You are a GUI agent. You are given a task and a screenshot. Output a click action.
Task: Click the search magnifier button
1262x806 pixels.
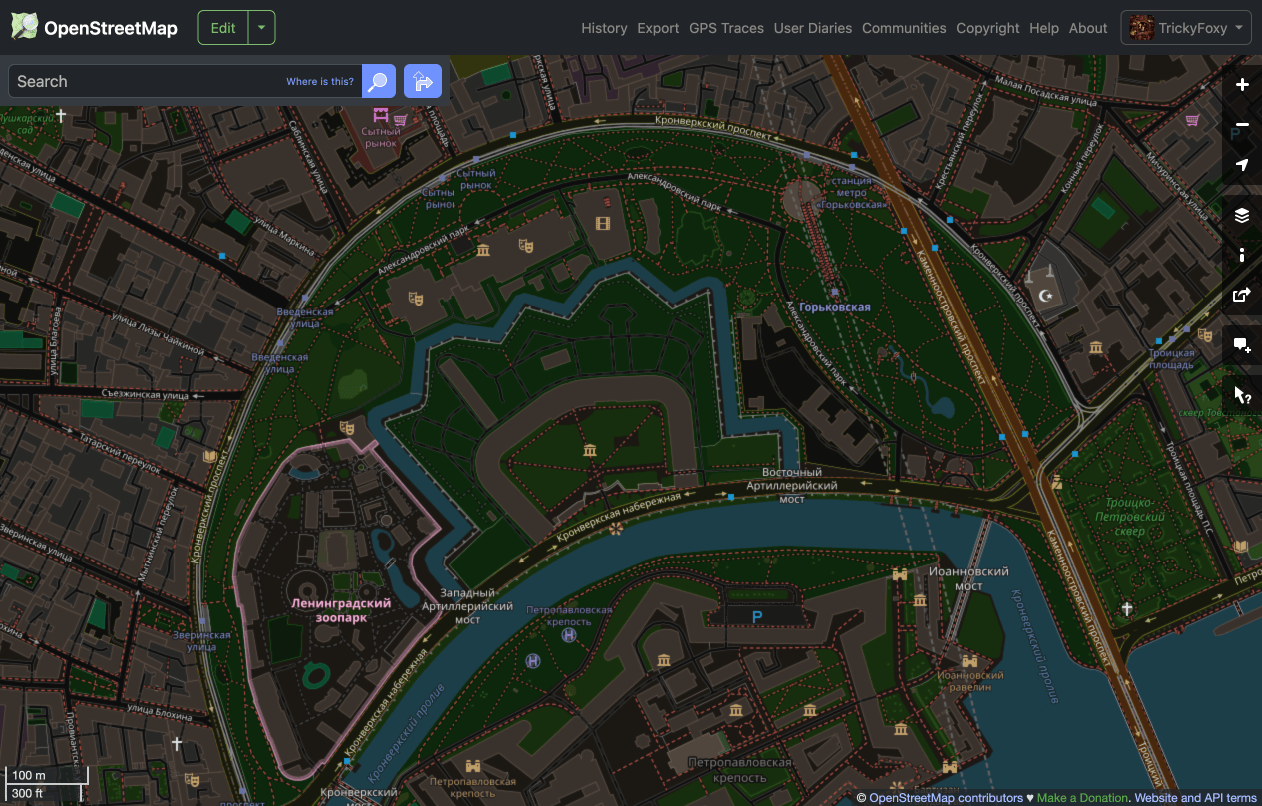378,81
